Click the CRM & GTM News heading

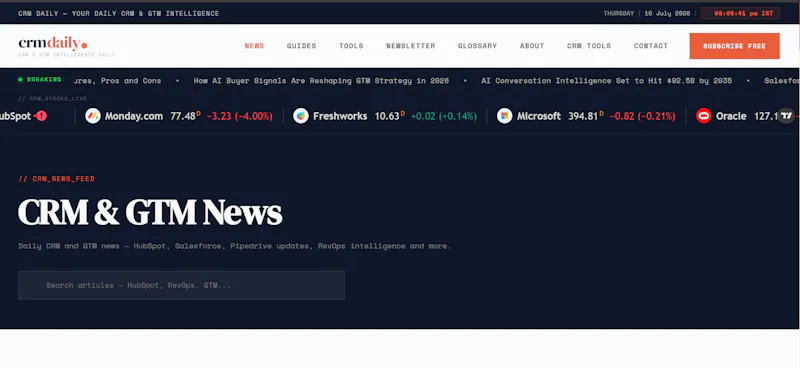click(x=150, y=212)
